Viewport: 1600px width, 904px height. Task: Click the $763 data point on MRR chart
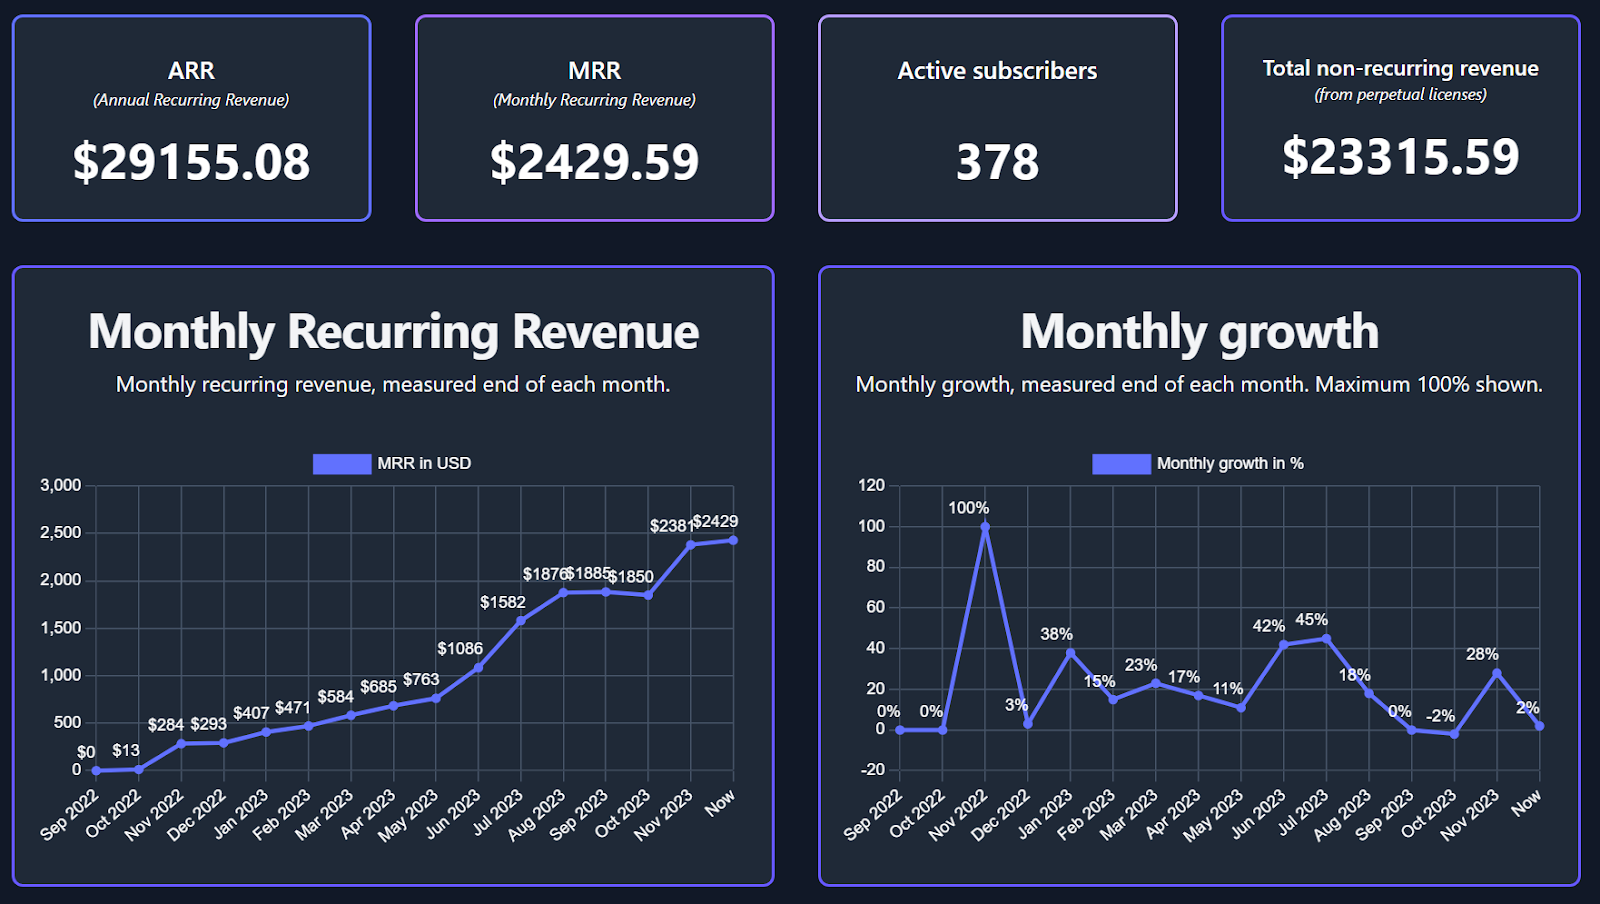(436, 698)
